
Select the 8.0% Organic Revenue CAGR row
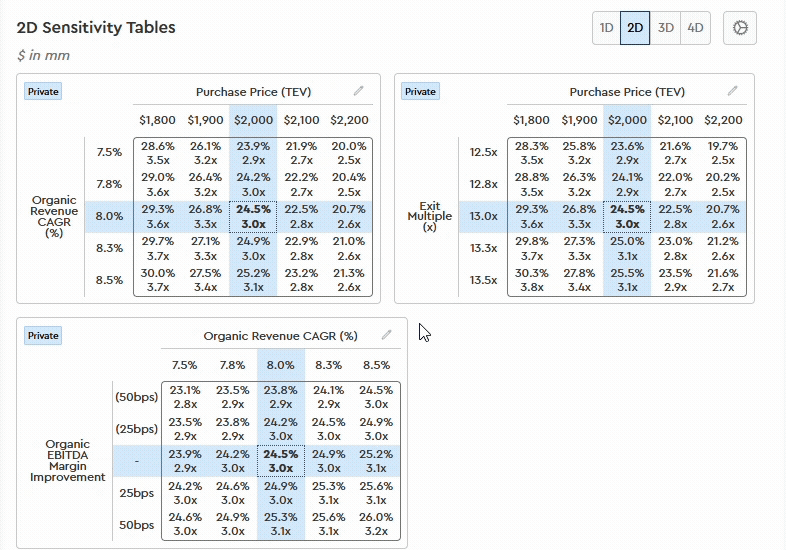(x=109, y=216)
